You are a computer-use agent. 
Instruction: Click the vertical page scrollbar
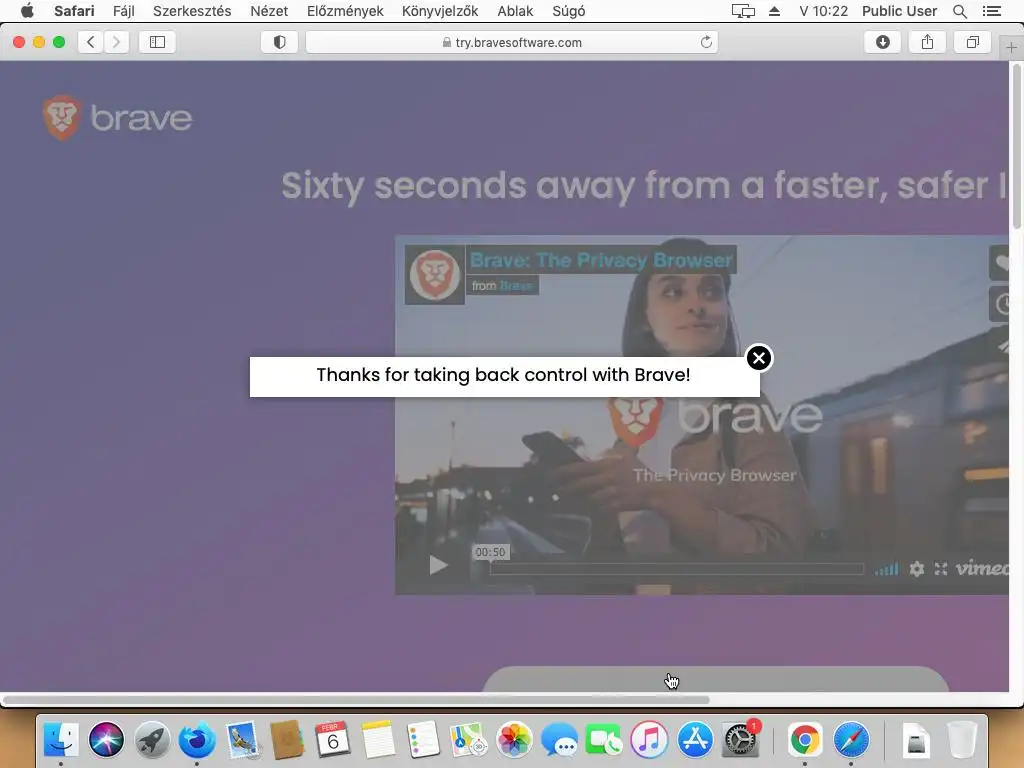click(x=1017, y=146)
